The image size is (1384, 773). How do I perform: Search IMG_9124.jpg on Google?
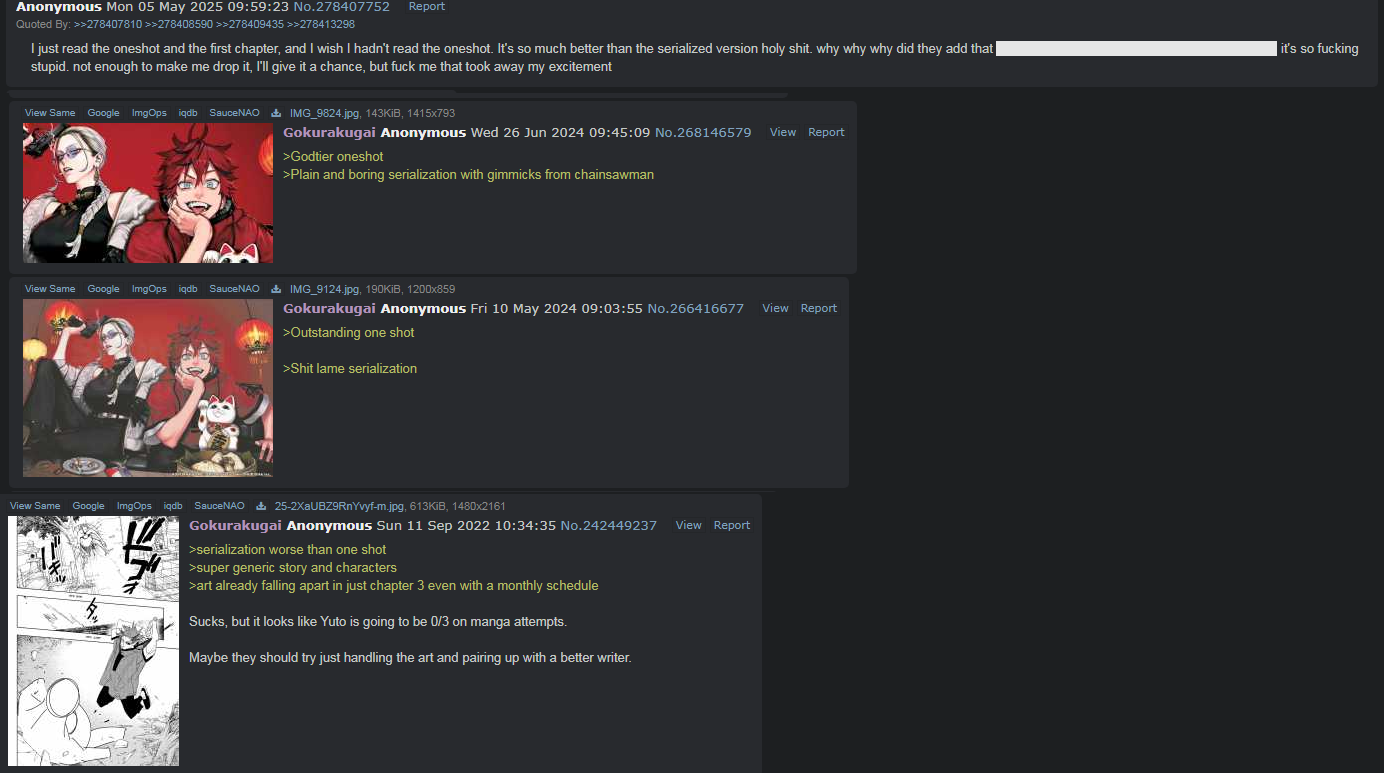pos(103,289)
